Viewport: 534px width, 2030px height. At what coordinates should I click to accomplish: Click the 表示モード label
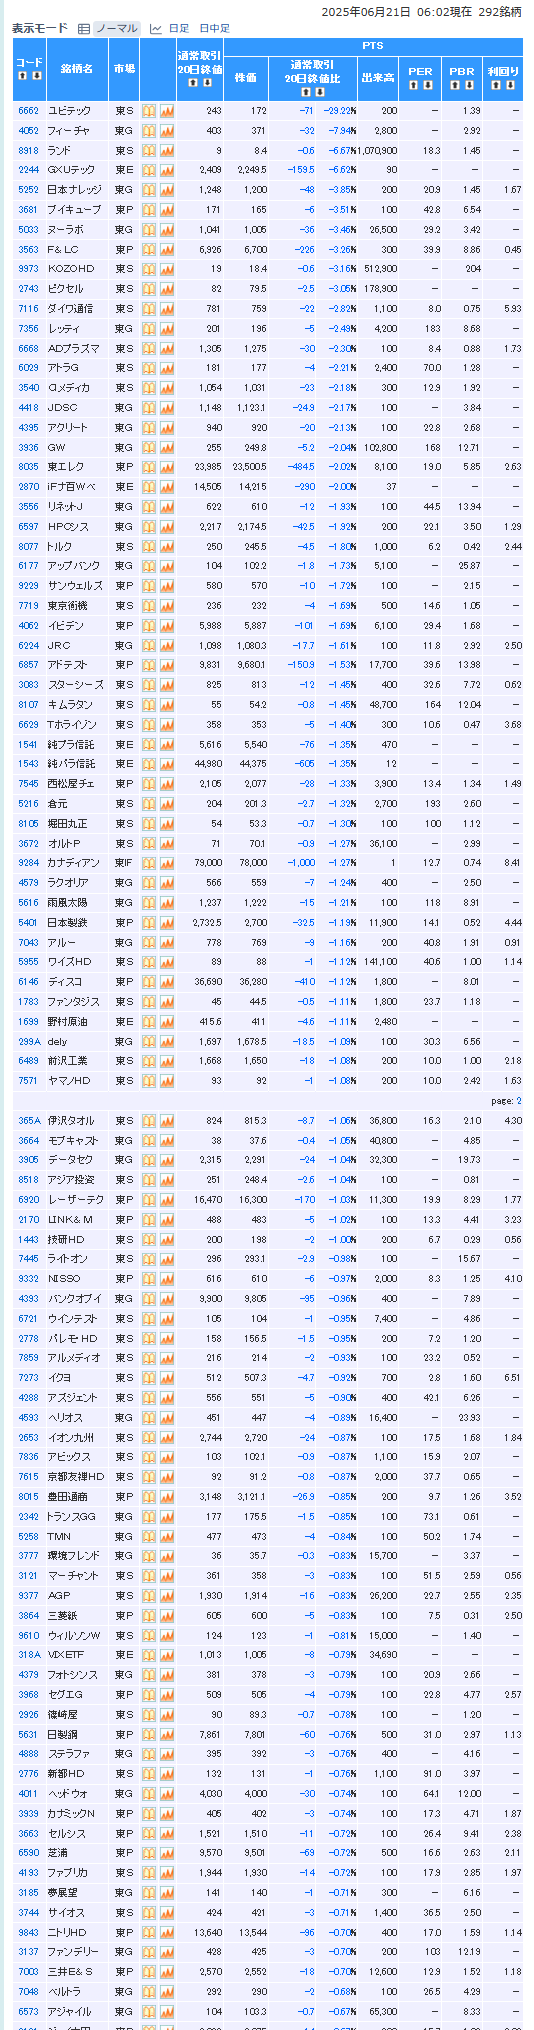click(x=40, y=29)
